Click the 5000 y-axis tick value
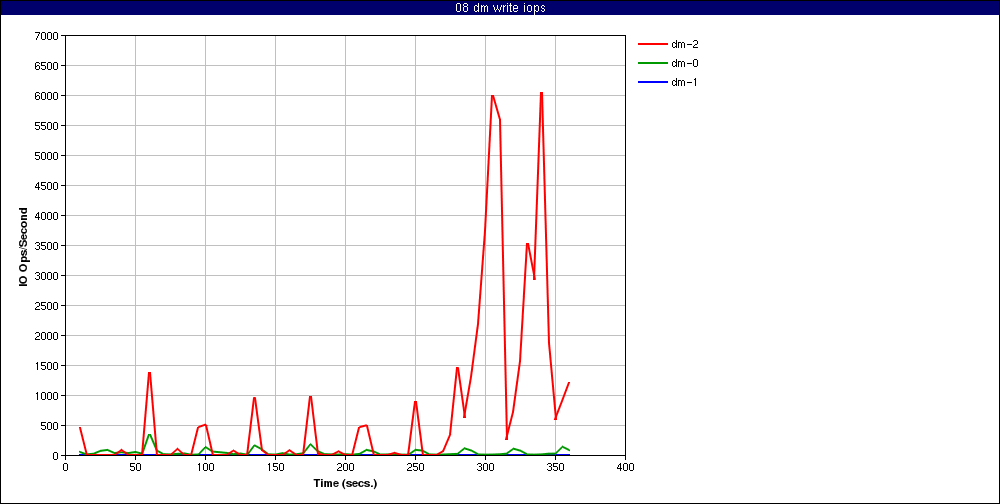Screen dimensions: 1000x504 tap(46, 156)
